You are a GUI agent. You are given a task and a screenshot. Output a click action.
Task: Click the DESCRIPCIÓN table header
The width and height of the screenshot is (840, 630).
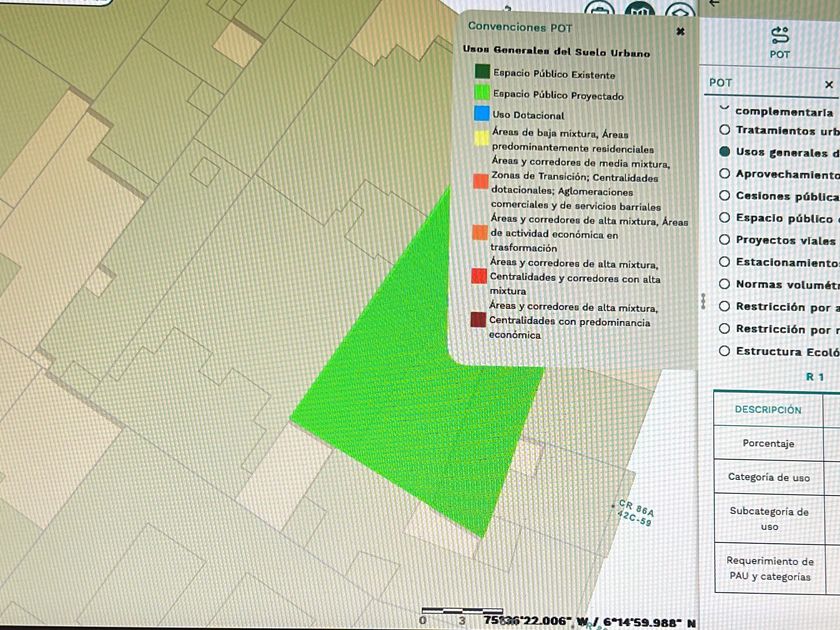tap(768, 410)
